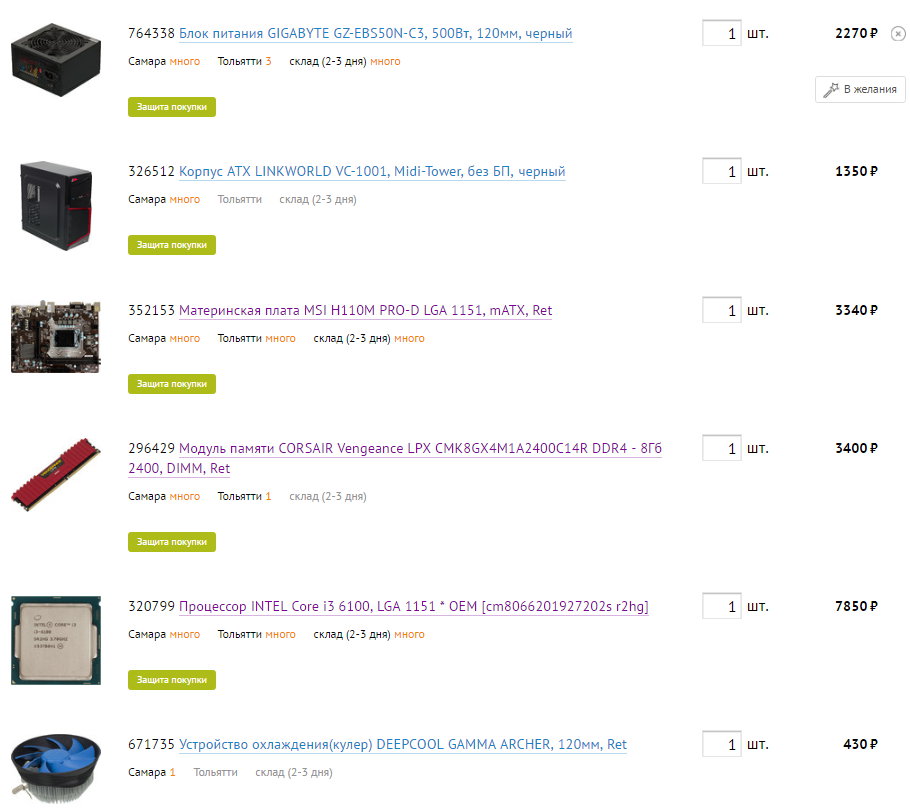Remove GIGABYTE power supply with the X icon
The height and width of the screenshot is (808, 910).
click(898, 34)
